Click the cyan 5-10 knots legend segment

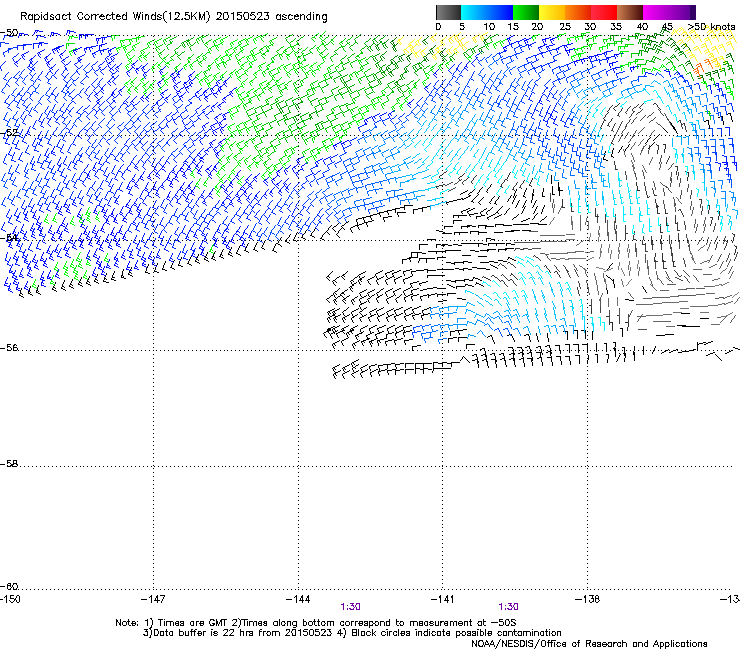pyautogui.click(x=474, y=12)
